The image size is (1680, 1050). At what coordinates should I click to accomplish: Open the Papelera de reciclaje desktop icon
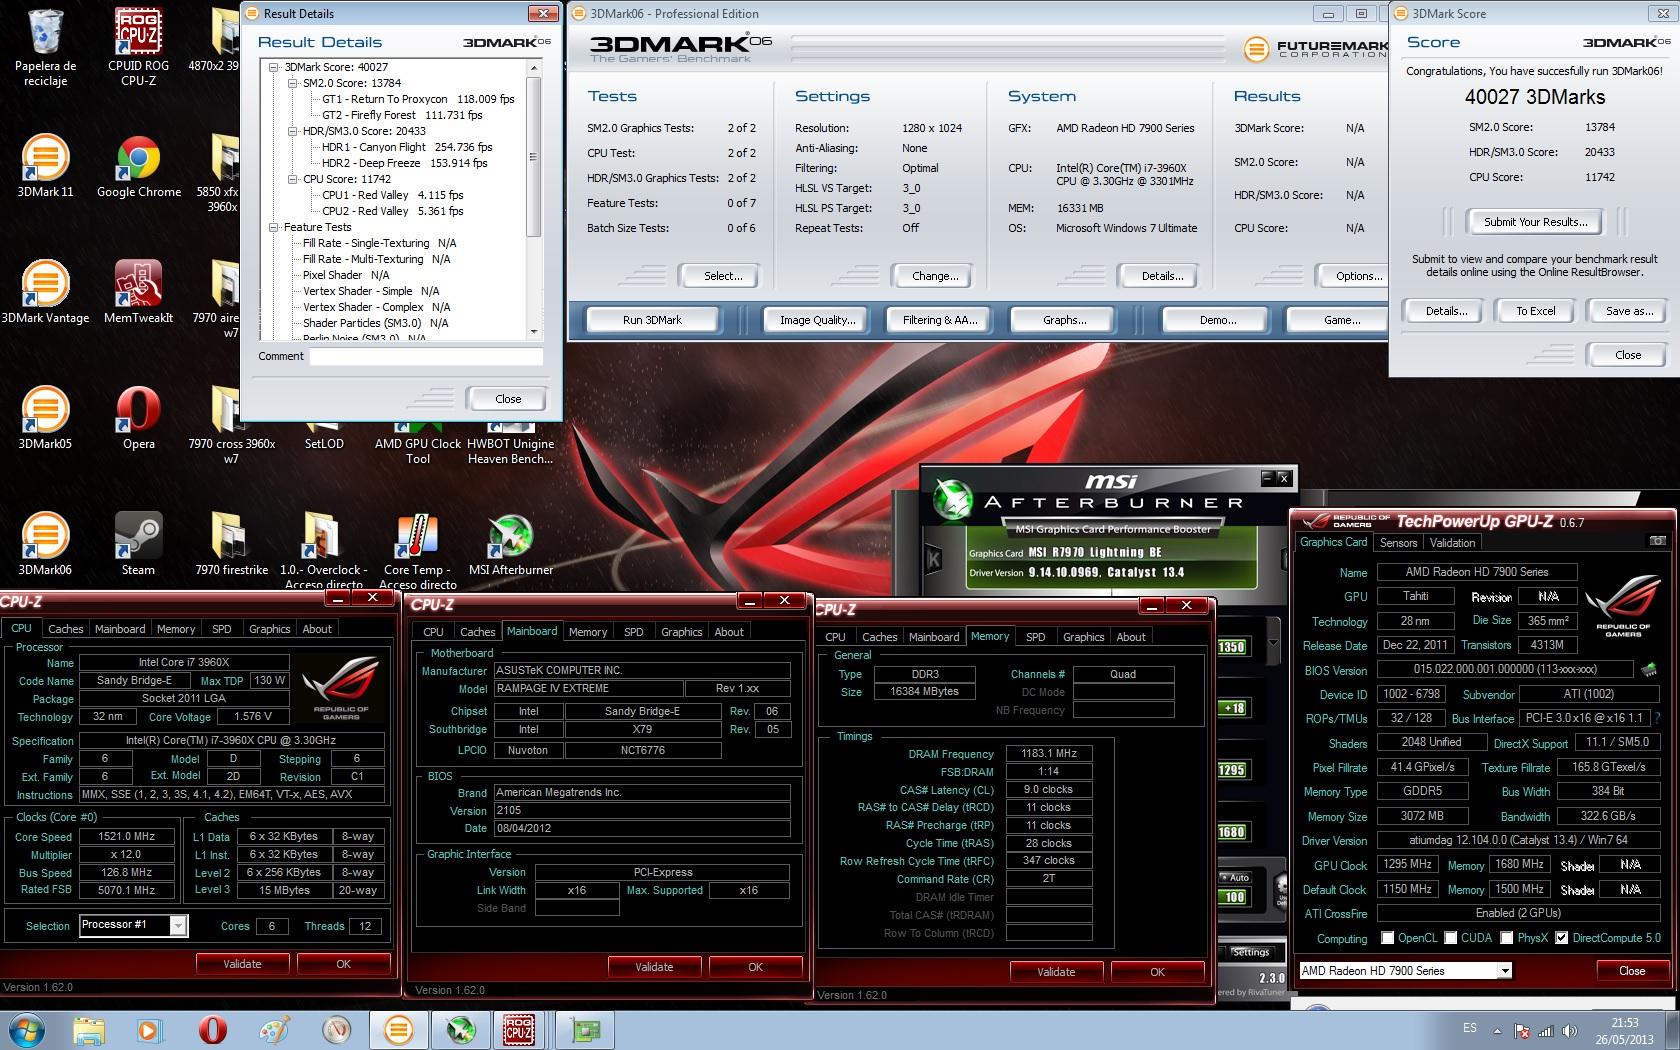[45, 47]
